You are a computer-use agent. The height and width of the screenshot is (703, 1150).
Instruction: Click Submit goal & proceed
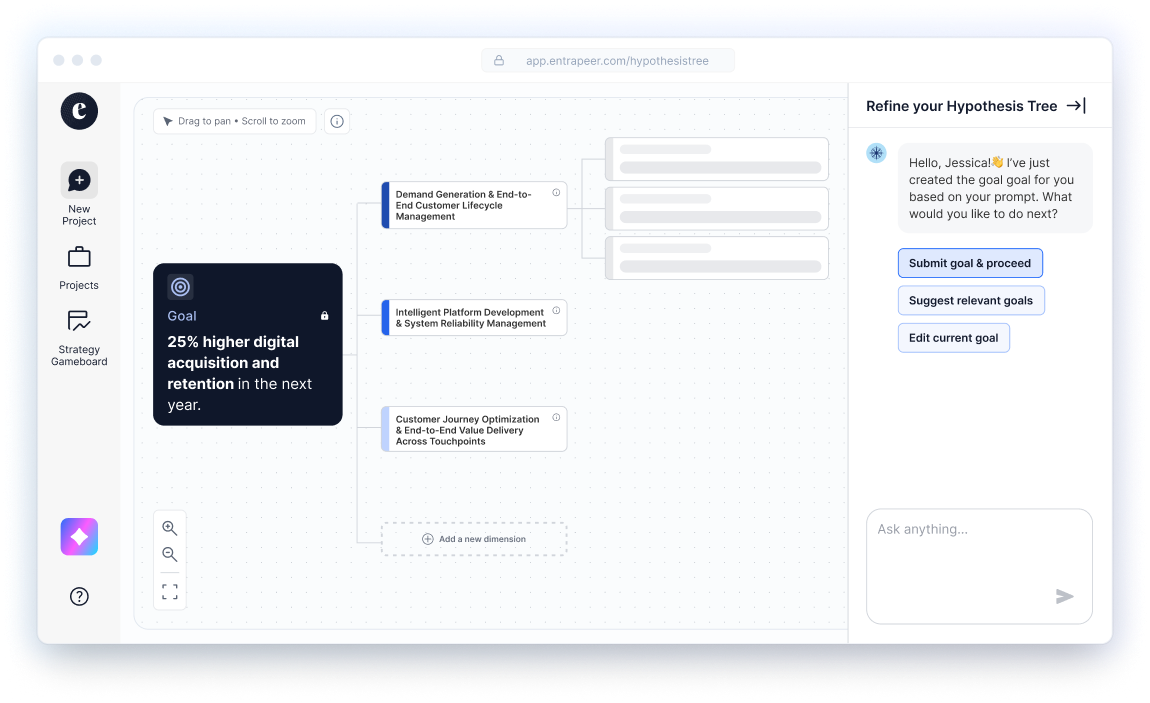[970, 263]
